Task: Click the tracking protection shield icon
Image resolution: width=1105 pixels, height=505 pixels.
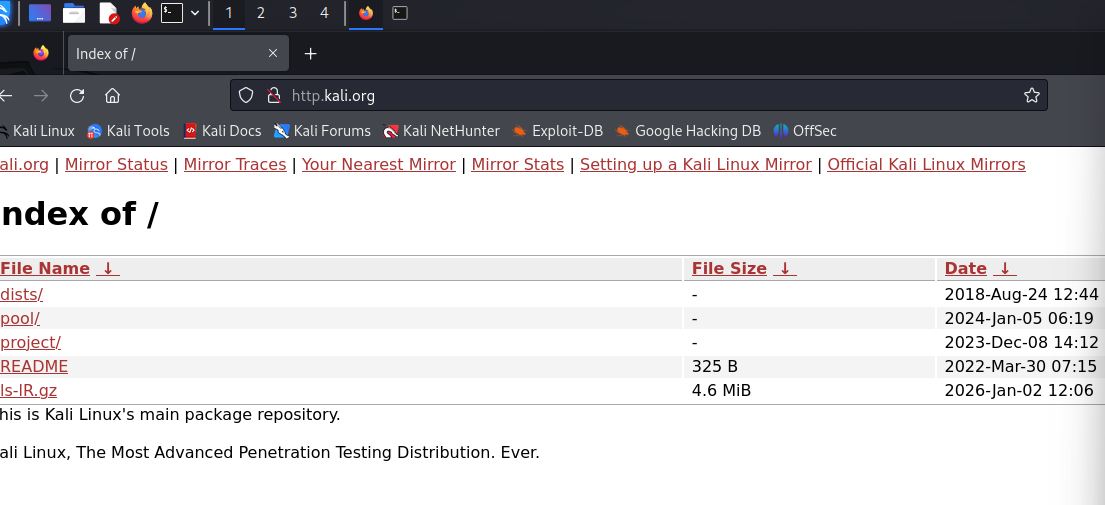Action: [245, 96]
